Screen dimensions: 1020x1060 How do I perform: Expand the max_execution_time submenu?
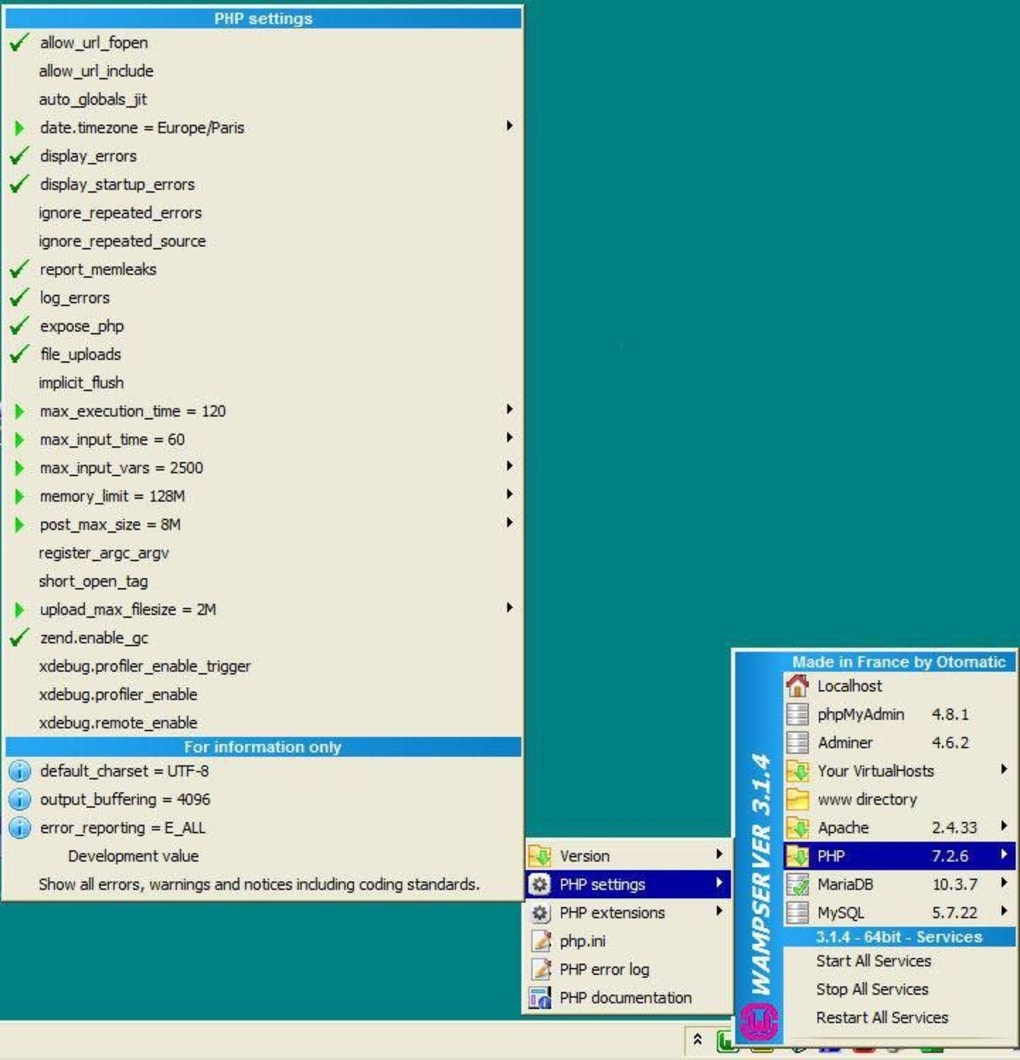131,410
